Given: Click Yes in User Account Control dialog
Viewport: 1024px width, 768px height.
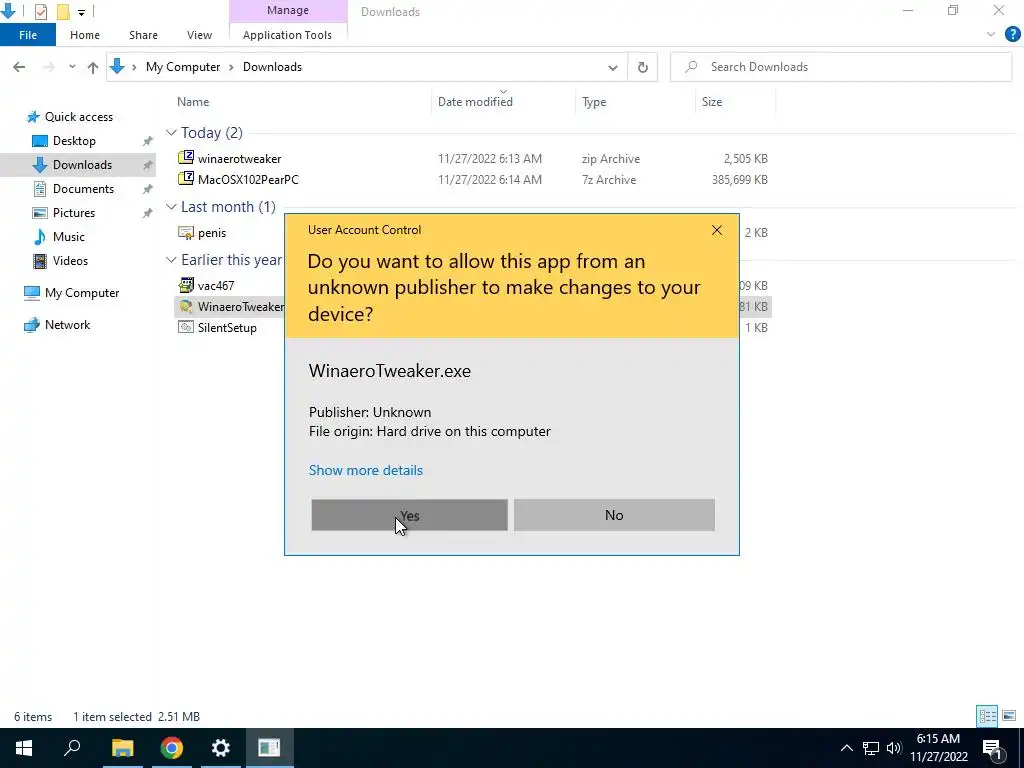Looking at the screenshot, I should click(409, 515).
